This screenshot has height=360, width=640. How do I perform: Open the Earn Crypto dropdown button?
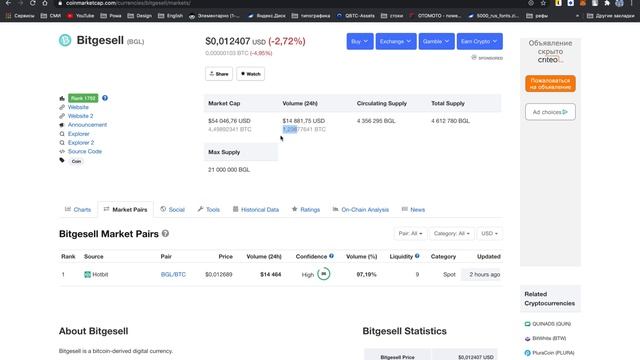click(x=480, y=41)
